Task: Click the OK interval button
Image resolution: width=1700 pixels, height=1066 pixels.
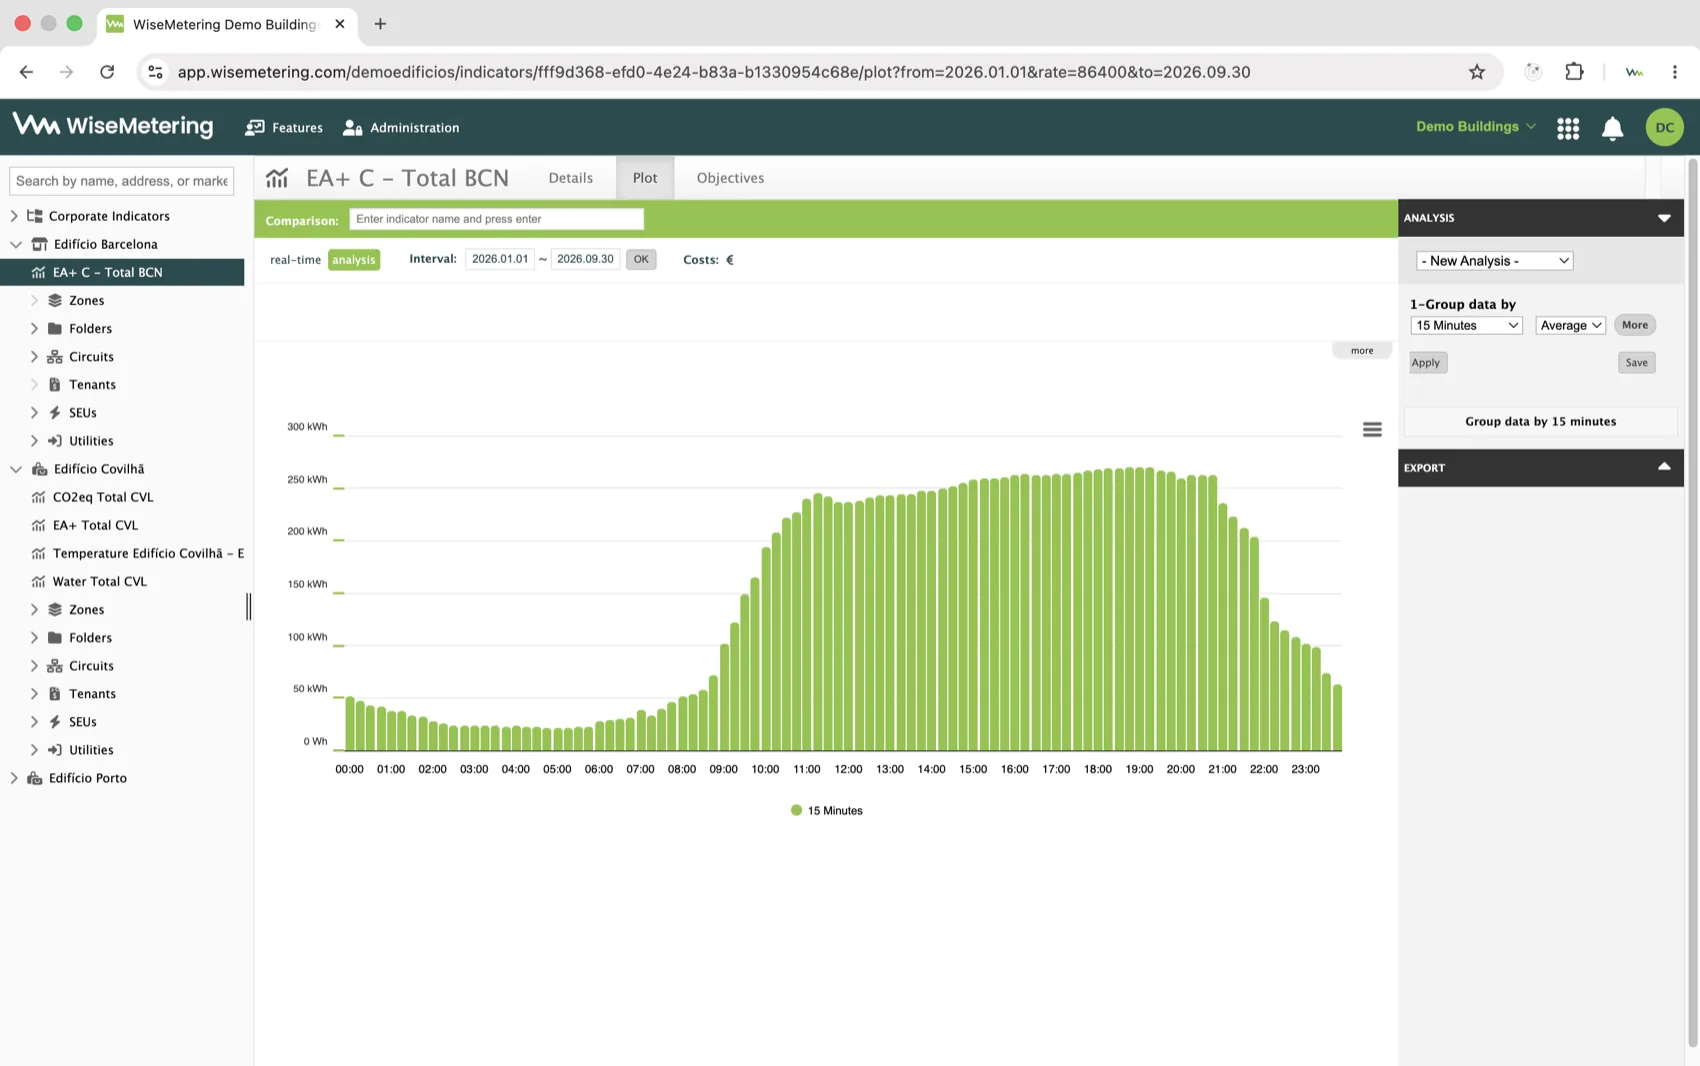Action: (641, 260)
